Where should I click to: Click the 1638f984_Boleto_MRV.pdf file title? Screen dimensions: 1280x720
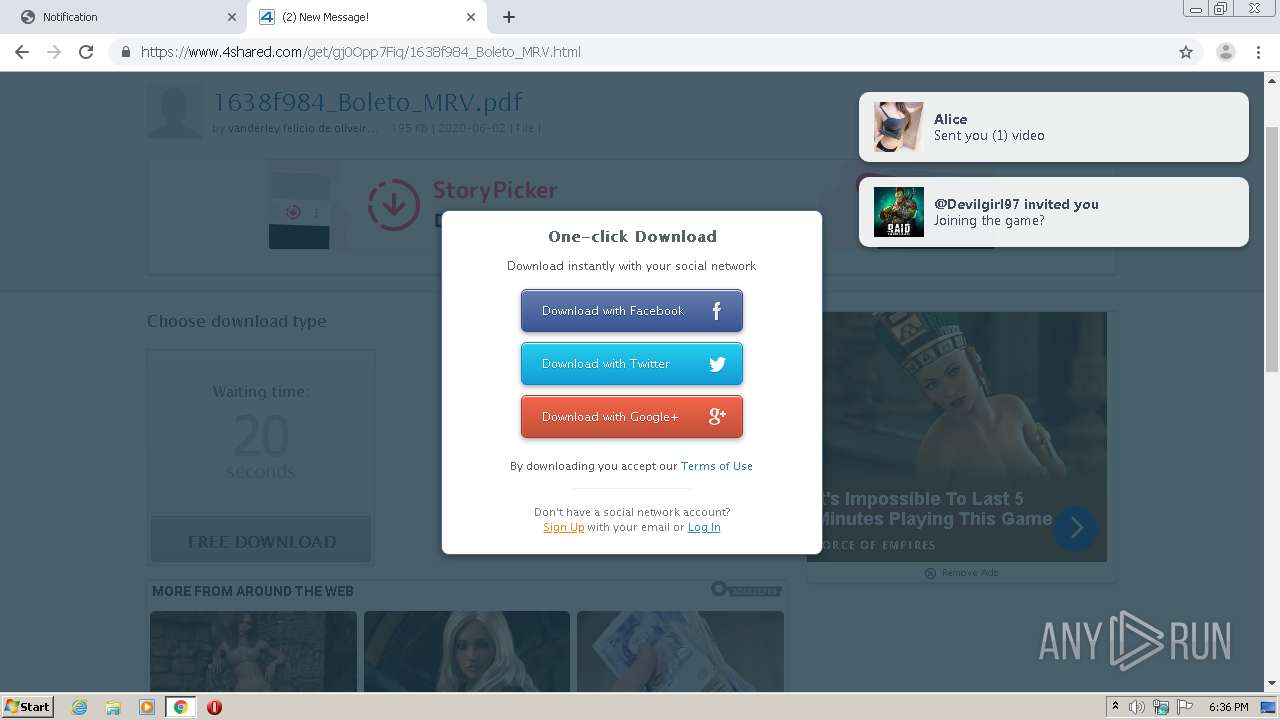point(367,102)
